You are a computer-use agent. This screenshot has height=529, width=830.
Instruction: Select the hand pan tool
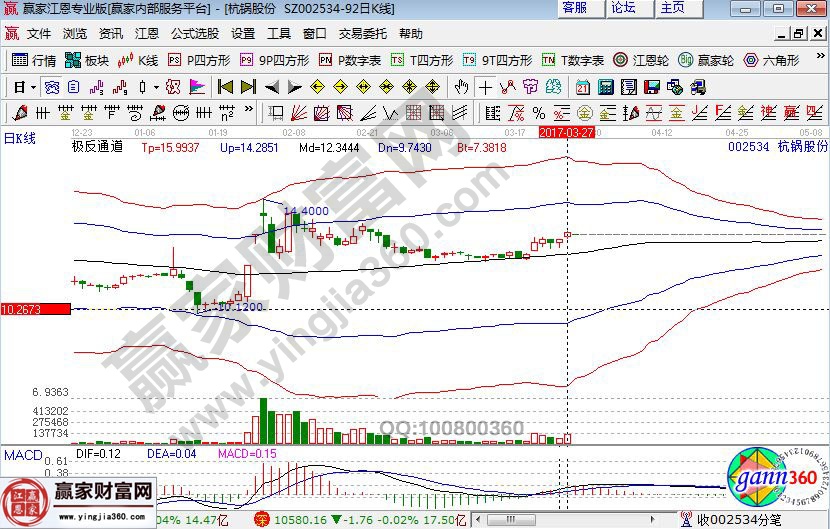(461, 87)
